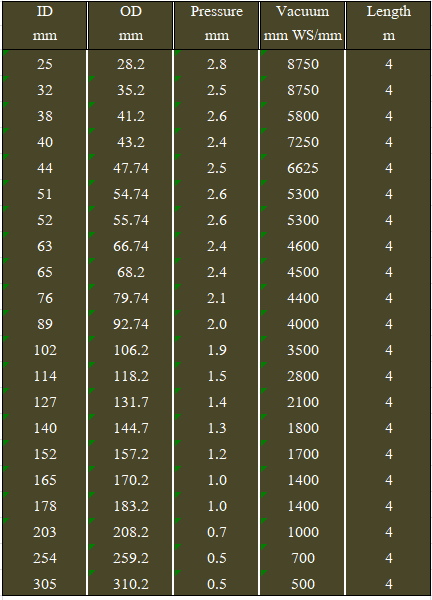Select the Vacuum mm WS/mm header
Viewport: 432px width, 600px height.
point(303,25)
